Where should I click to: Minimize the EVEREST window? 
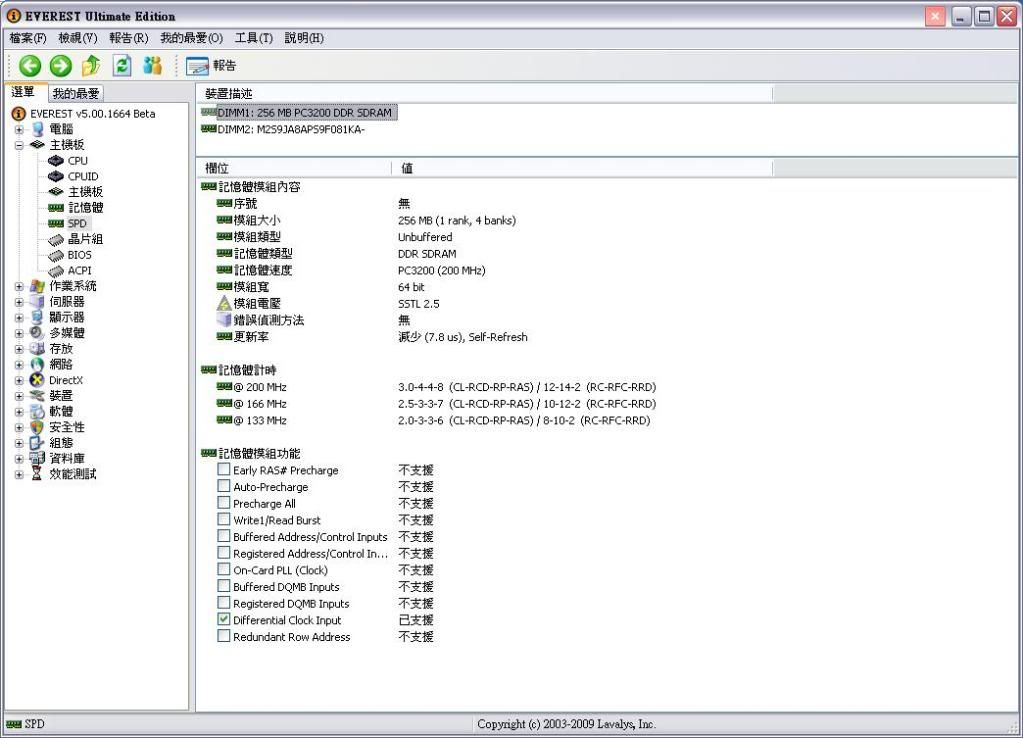(961, 16)
